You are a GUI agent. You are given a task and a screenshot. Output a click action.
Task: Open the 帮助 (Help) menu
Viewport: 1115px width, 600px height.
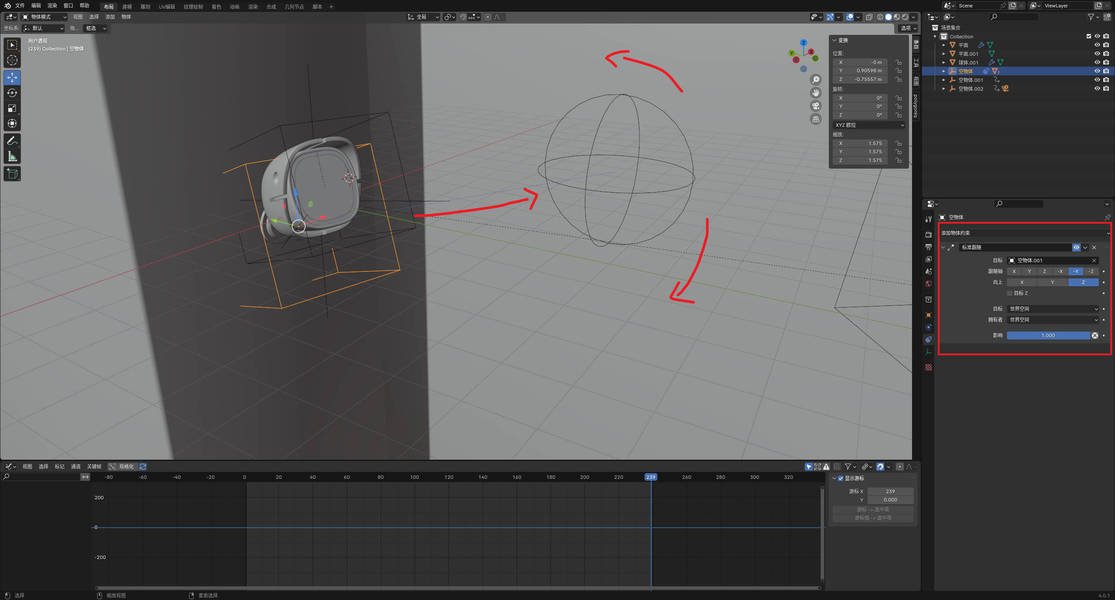[x=85, y=6]
